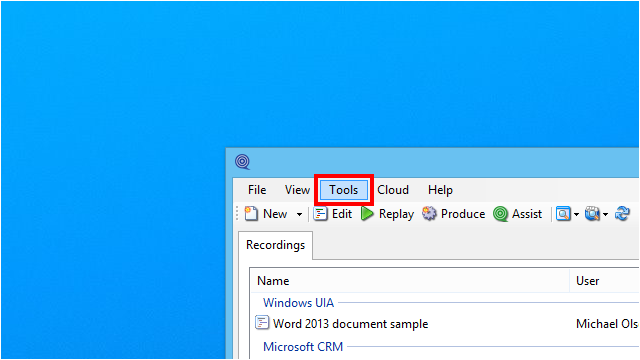Click the toolbar drag handle grip
This screenshot has width=640, height=360.
(x=237, y=213)
